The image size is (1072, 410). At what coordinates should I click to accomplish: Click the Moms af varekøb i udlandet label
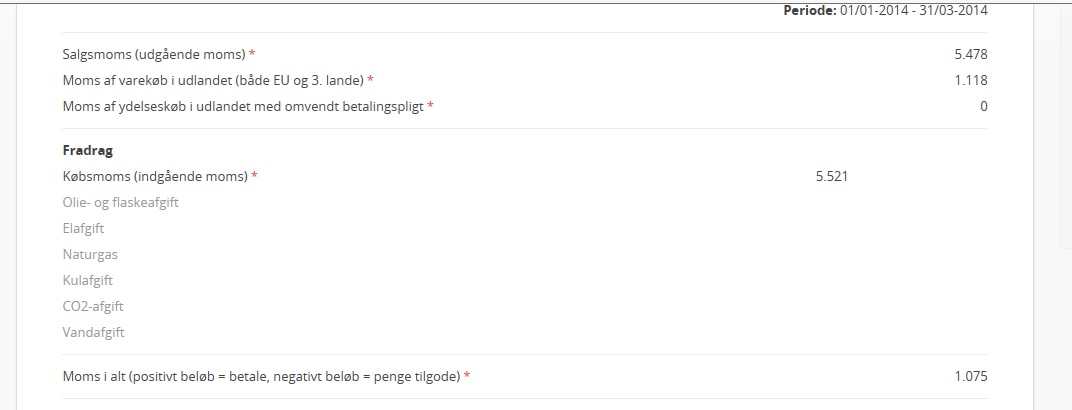[x=213, y=80]
